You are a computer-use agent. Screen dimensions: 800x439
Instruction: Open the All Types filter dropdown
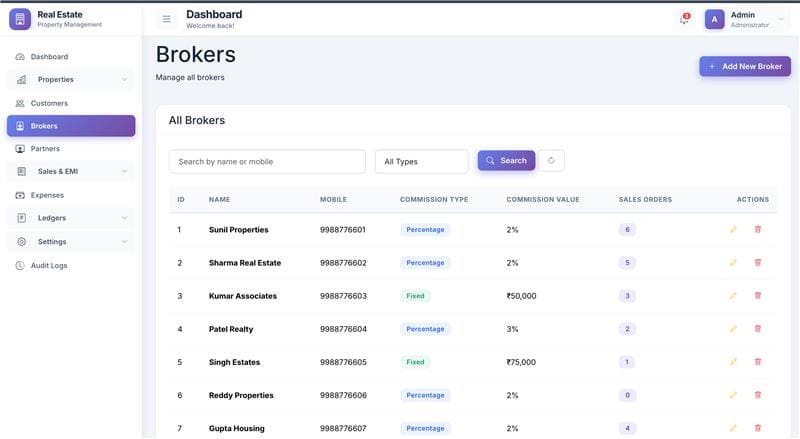tap(421, 161)
